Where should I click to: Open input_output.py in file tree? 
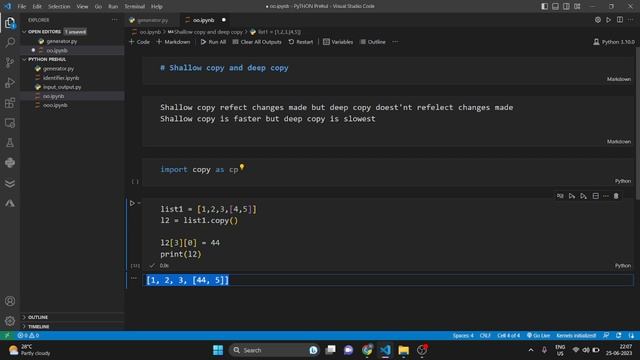click(x=62, y=87)
